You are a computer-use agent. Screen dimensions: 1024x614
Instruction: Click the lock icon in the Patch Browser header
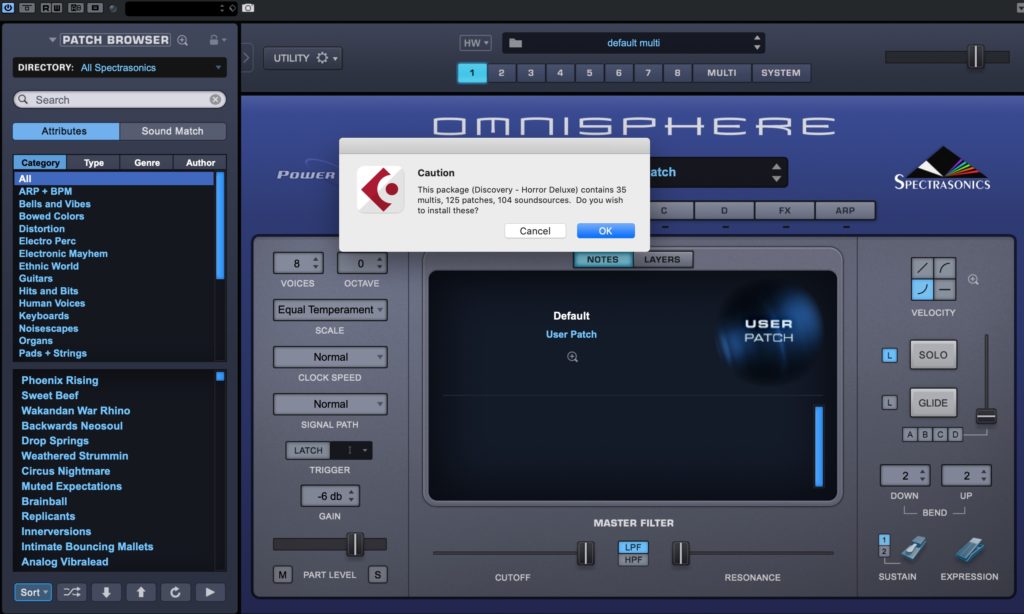click(x=214, y=40)
